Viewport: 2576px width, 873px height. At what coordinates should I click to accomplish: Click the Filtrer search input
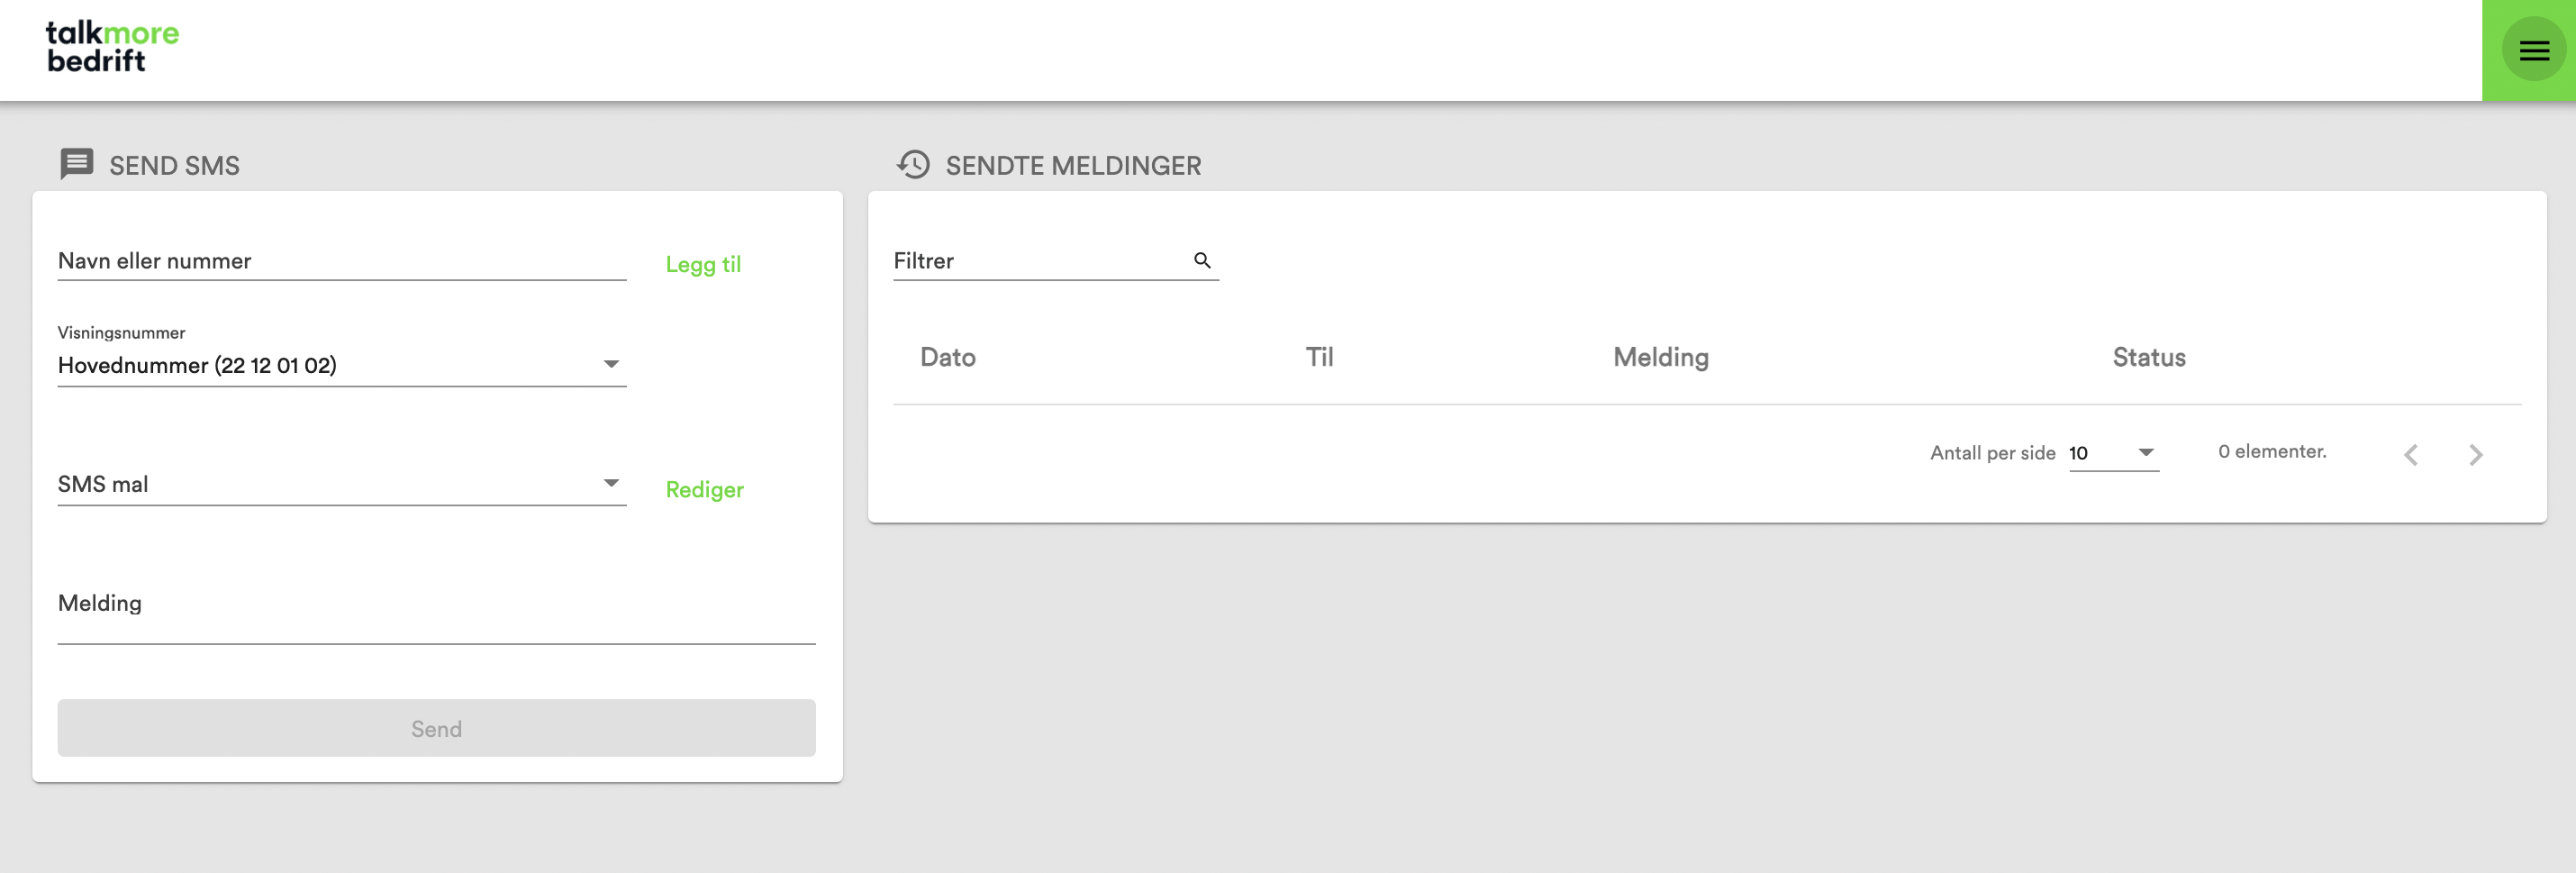click(1040, 261)
